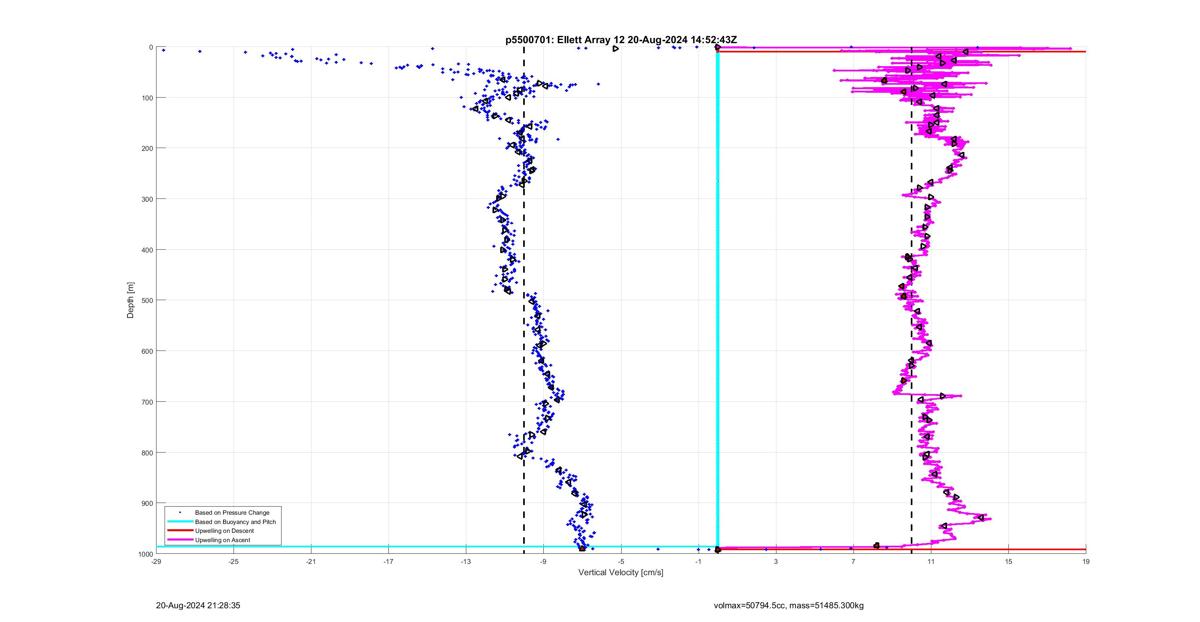Click the depth tick label '700'
Viewport: 1200px width, 622px height.
tap(146, 402)
